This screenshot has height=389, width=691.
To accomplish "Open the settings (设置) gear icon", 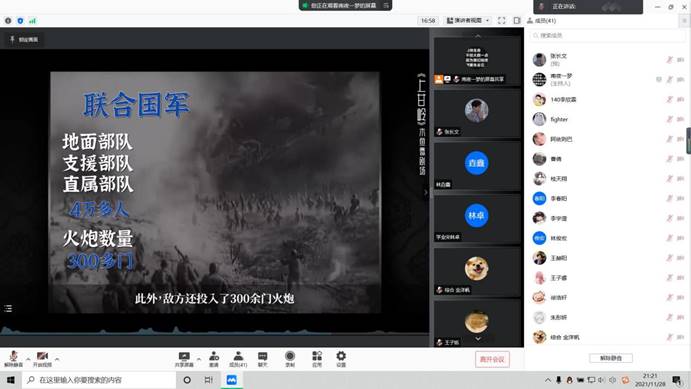I will [x=341, y=359].
